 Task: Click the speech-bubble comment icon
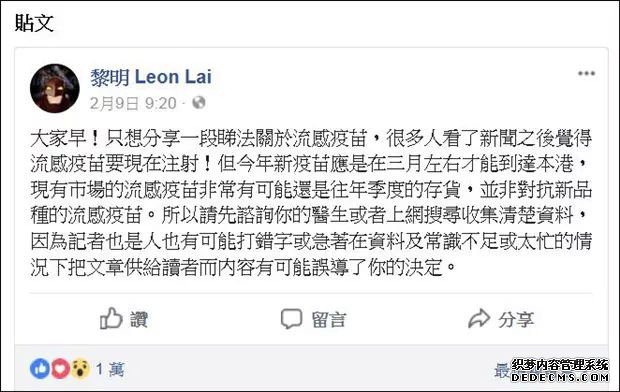pyautogui.click(x=291, y=318)
